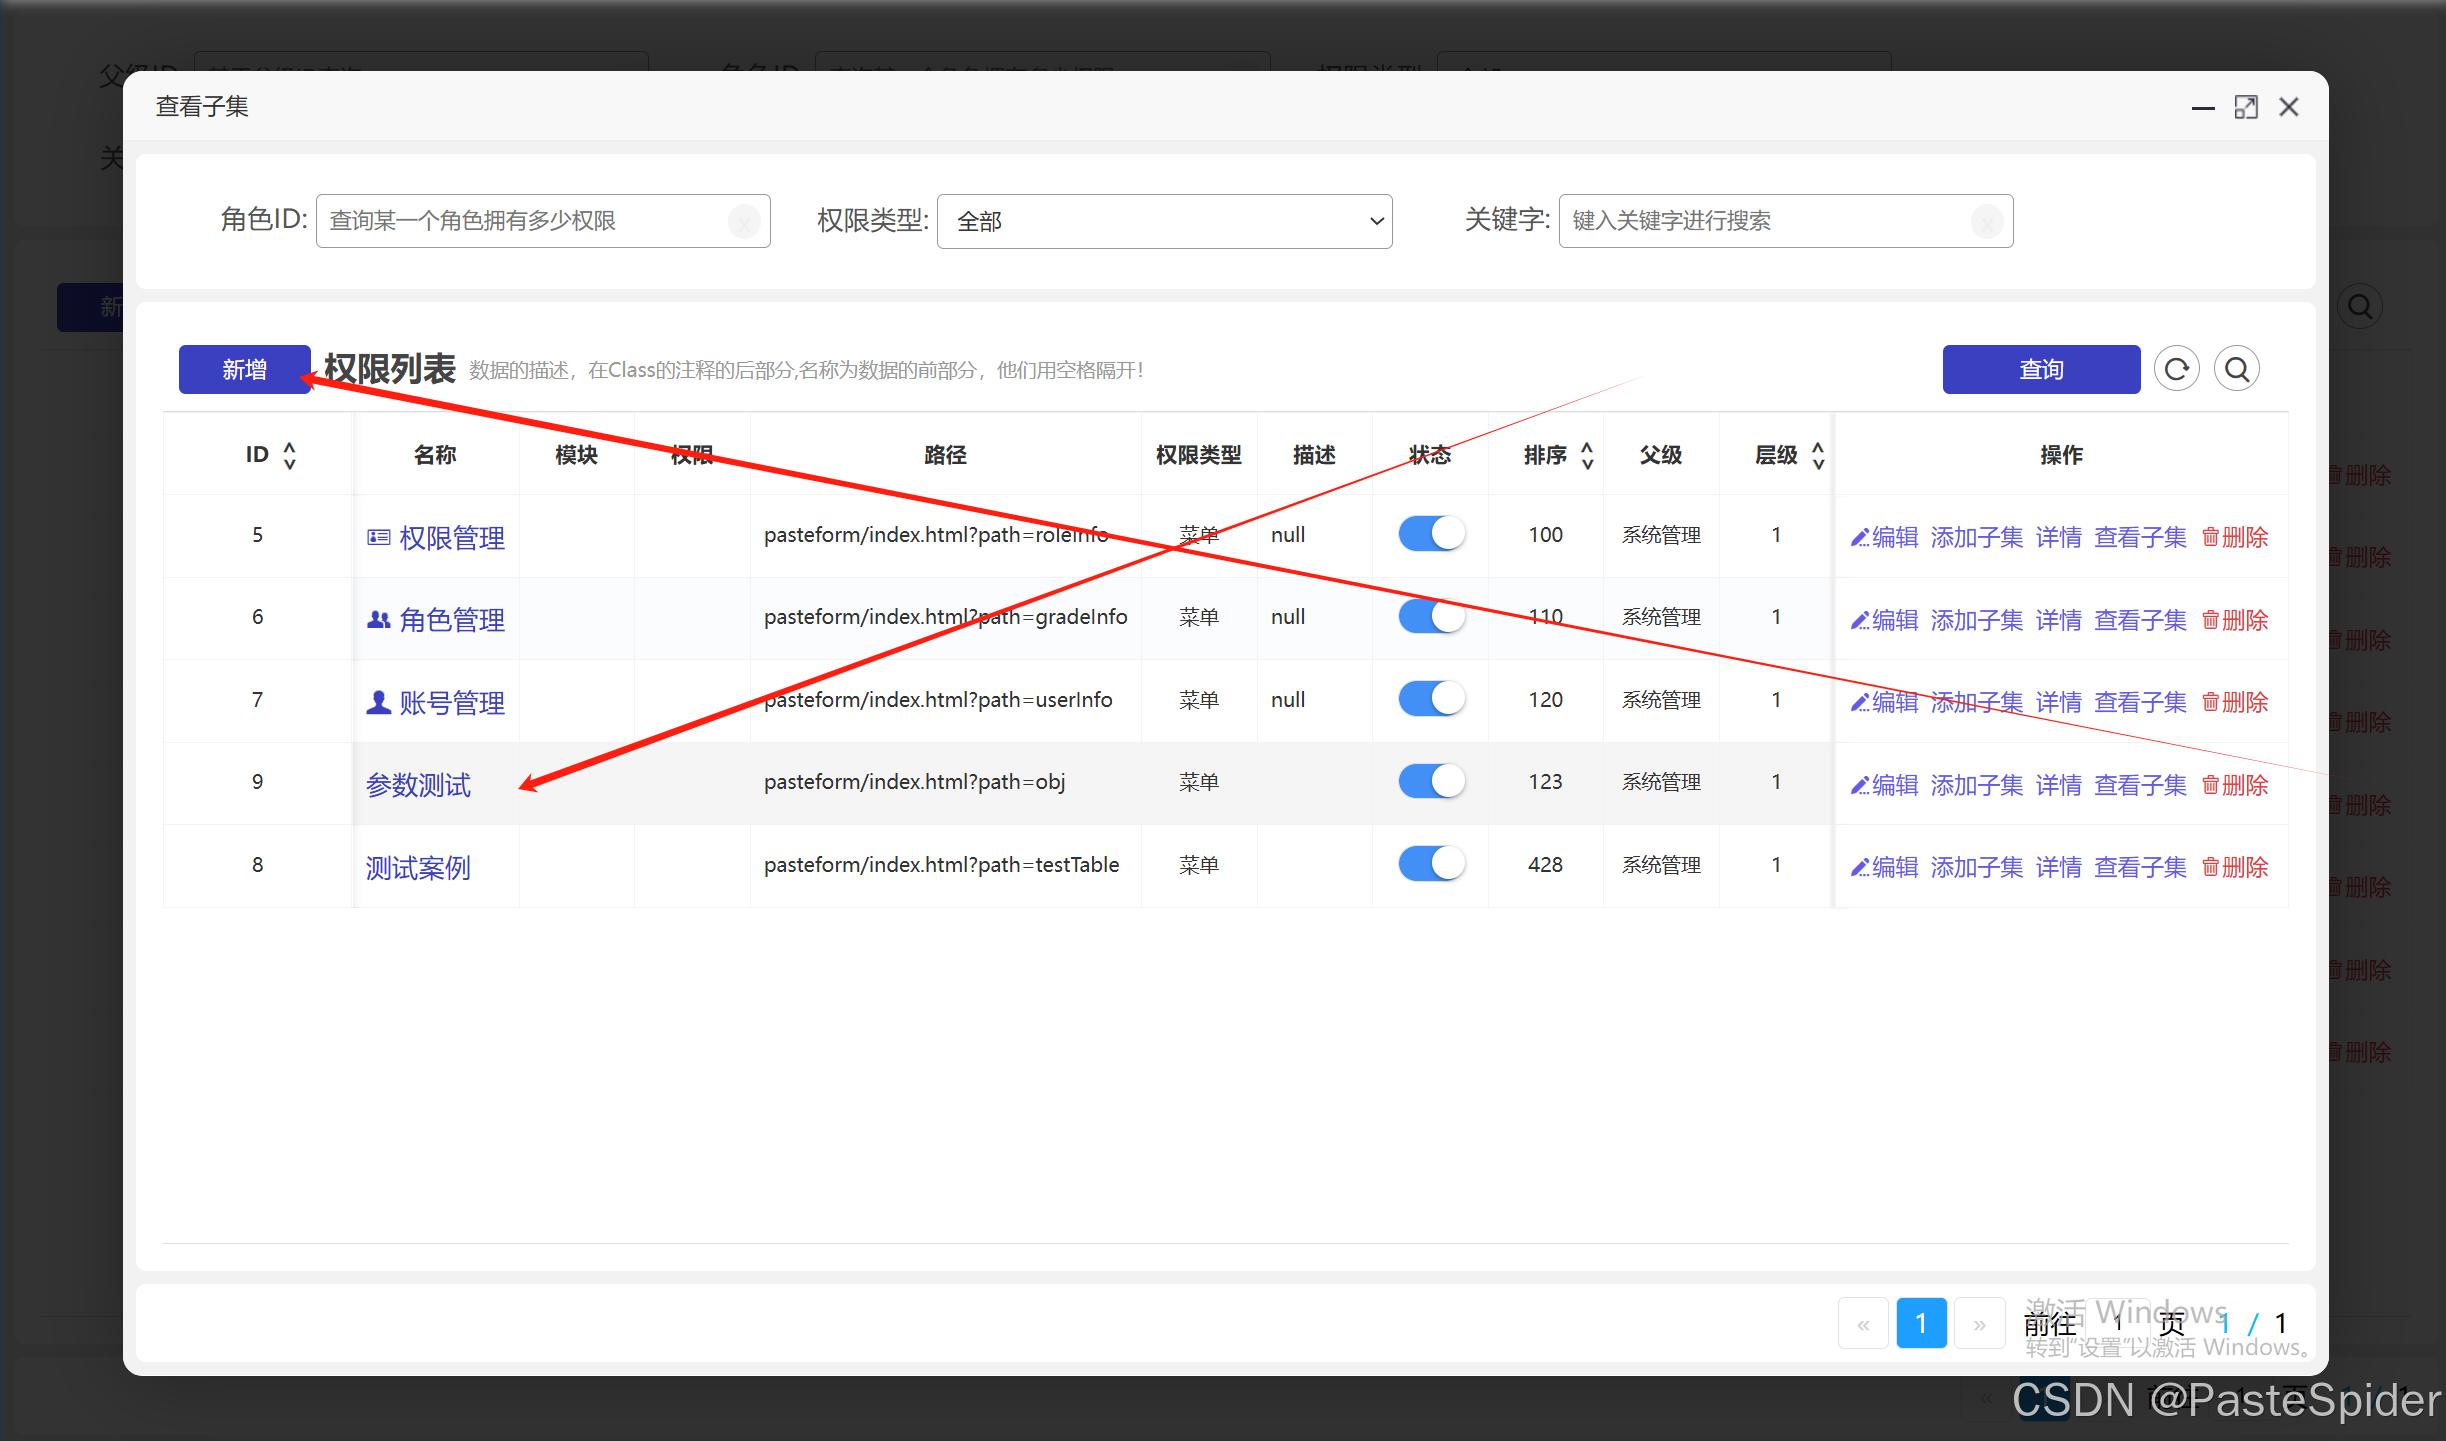Minimize the 查看子集 dialog
The width and height of the screenshot is (2446, 1441).
2203,108
